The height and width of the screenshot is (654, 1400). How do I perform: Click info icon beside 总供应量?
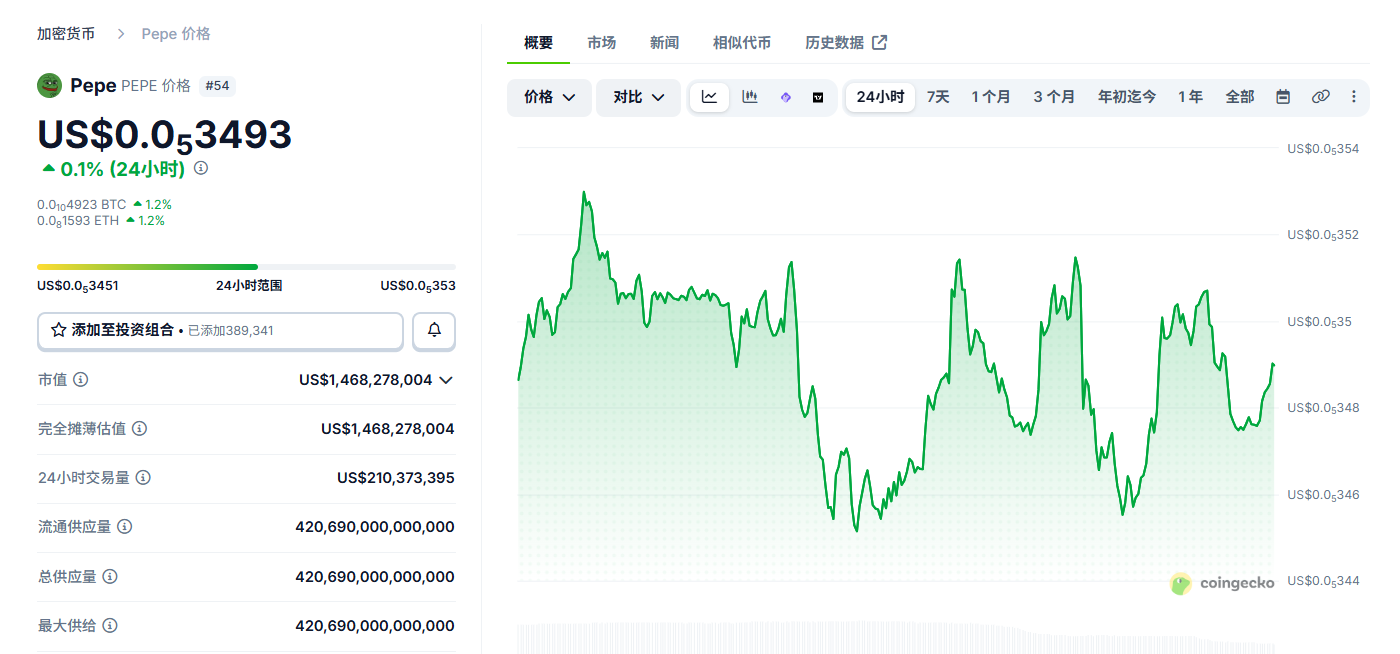point(110,576)
